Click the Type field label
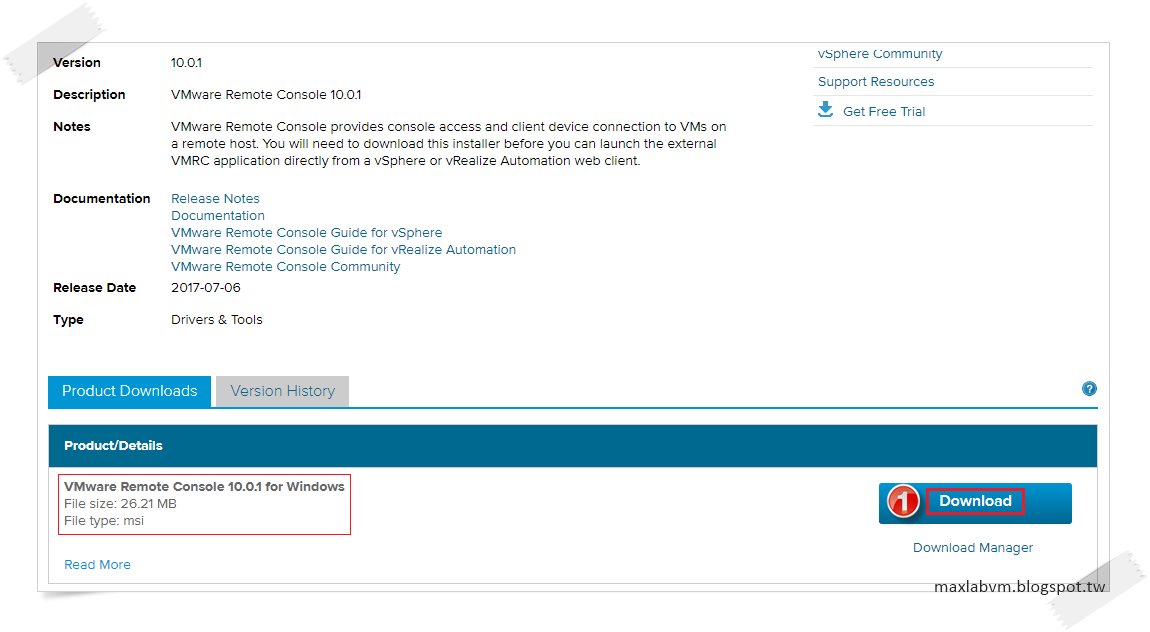The width and height of the screenshot is (1150, 632). coord(67,320)
